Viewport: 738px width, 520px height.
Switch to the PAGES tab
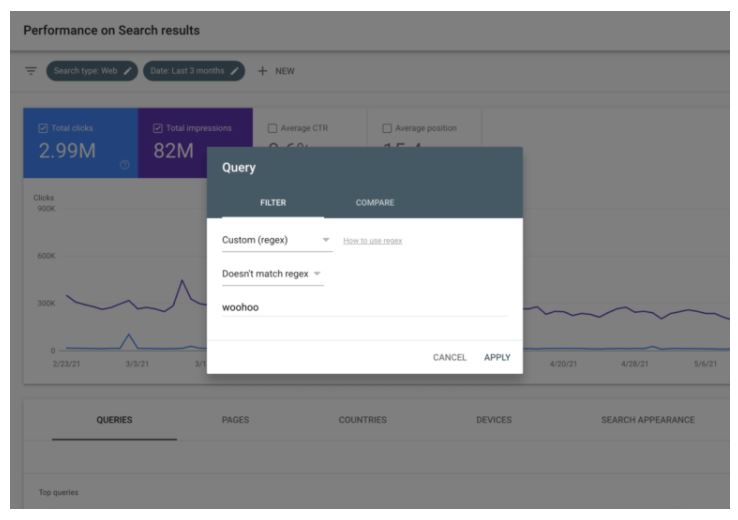coord(235,419)
